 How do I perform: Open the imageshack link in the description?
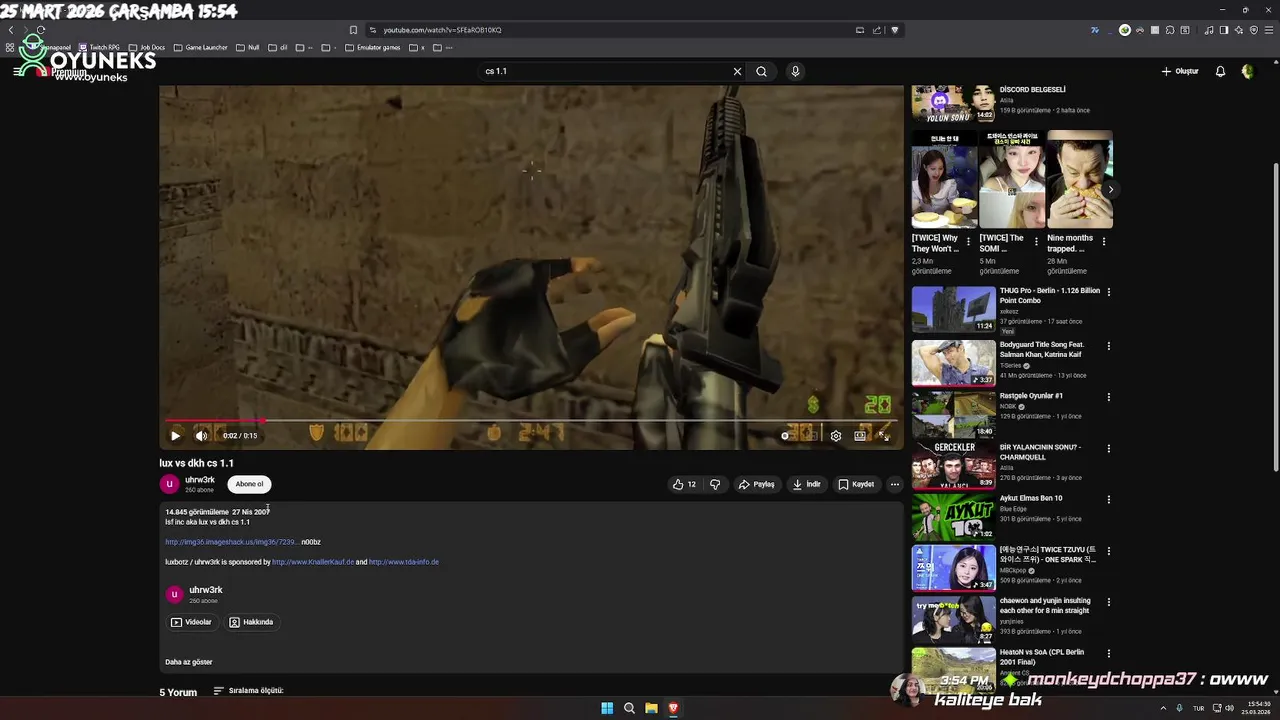click(x=232, y=542)
